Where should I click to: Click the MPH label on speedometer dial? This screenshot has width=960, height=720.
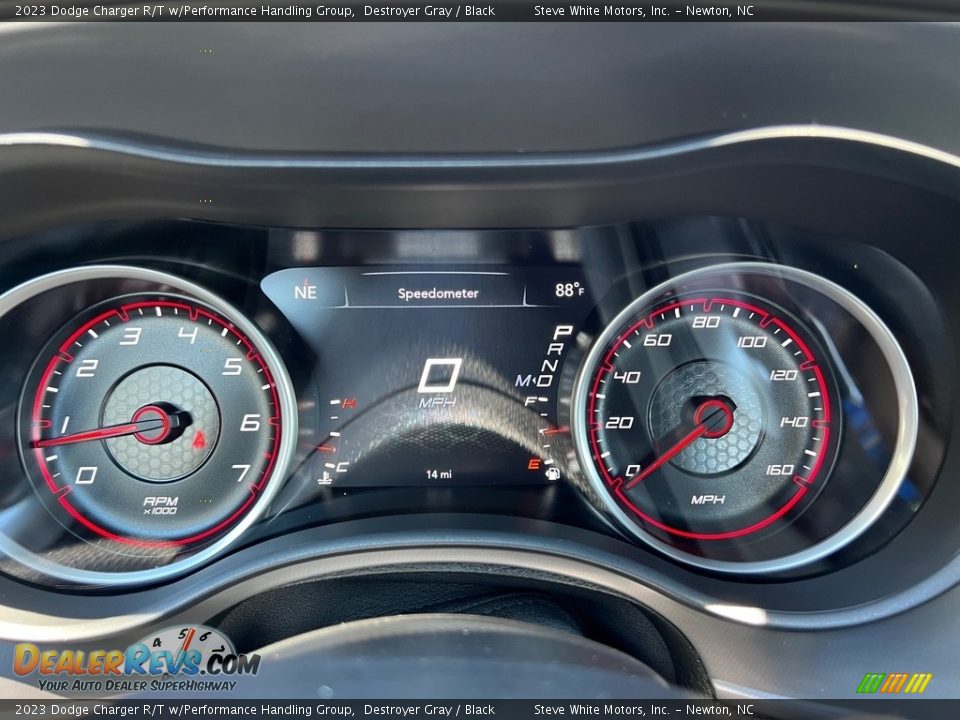[708, 500]
